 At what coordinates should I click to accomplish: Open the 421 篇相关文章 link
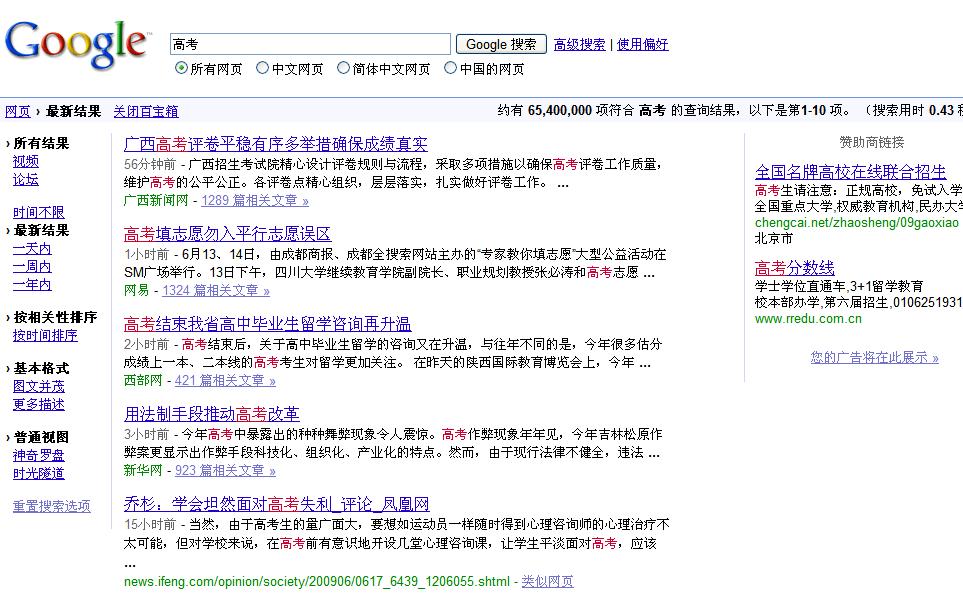pos(225,380)
